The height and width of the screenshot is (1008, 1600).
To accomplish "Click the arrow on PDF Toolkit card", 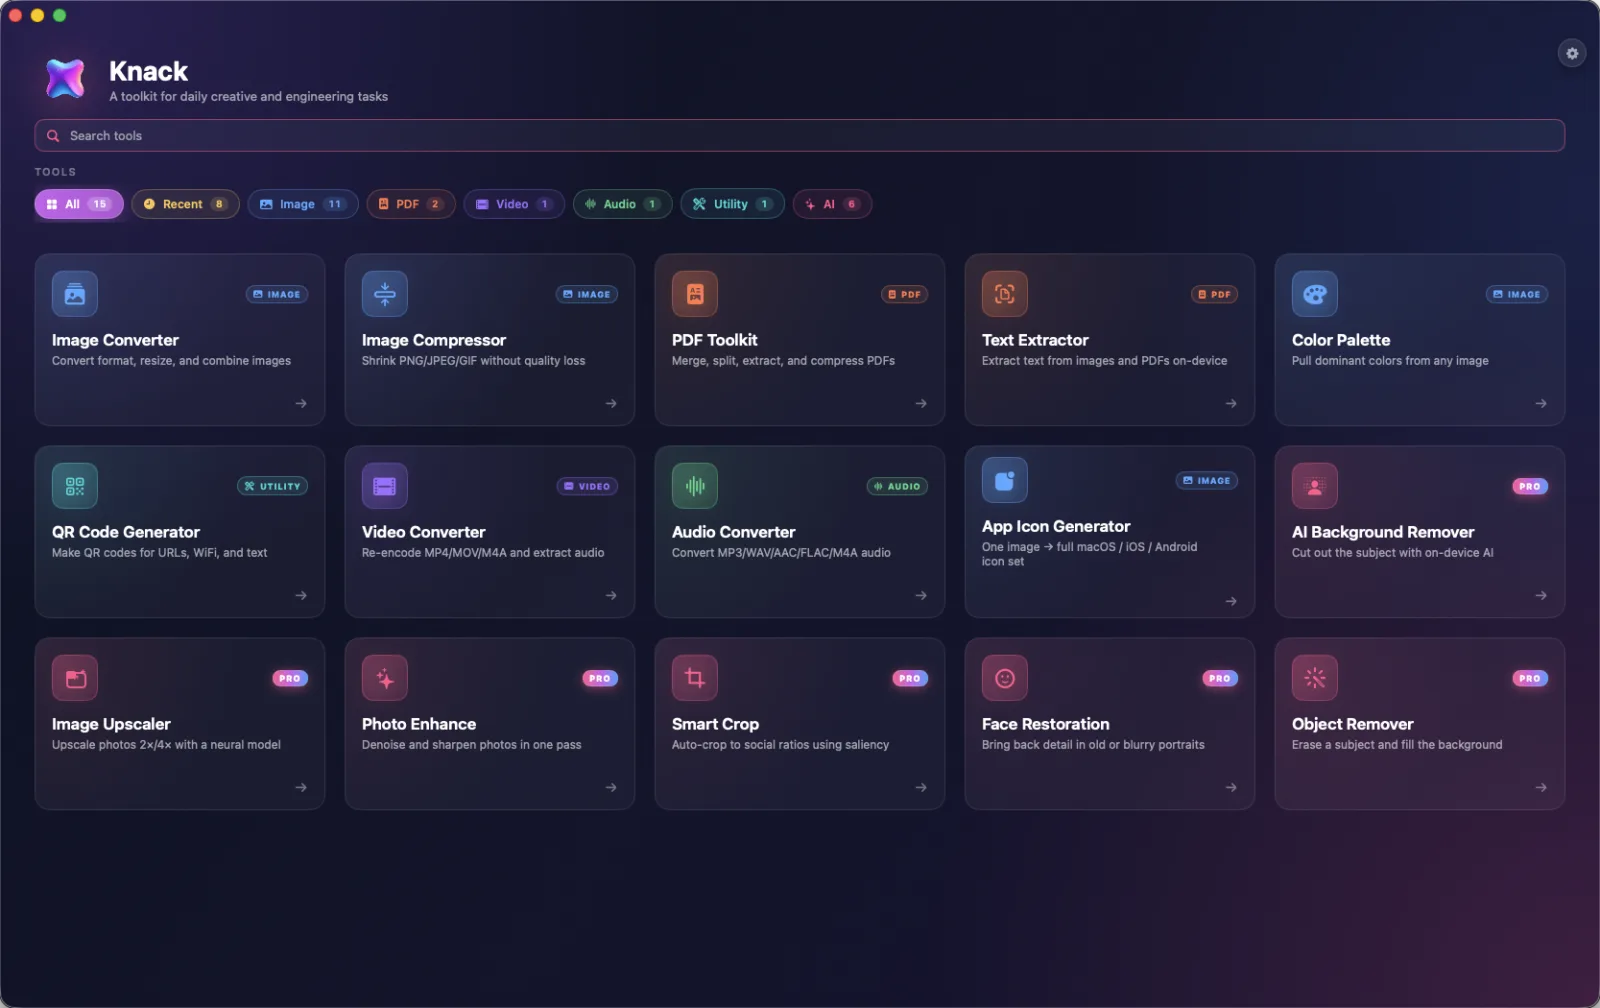I will click(x=921, y=404).
